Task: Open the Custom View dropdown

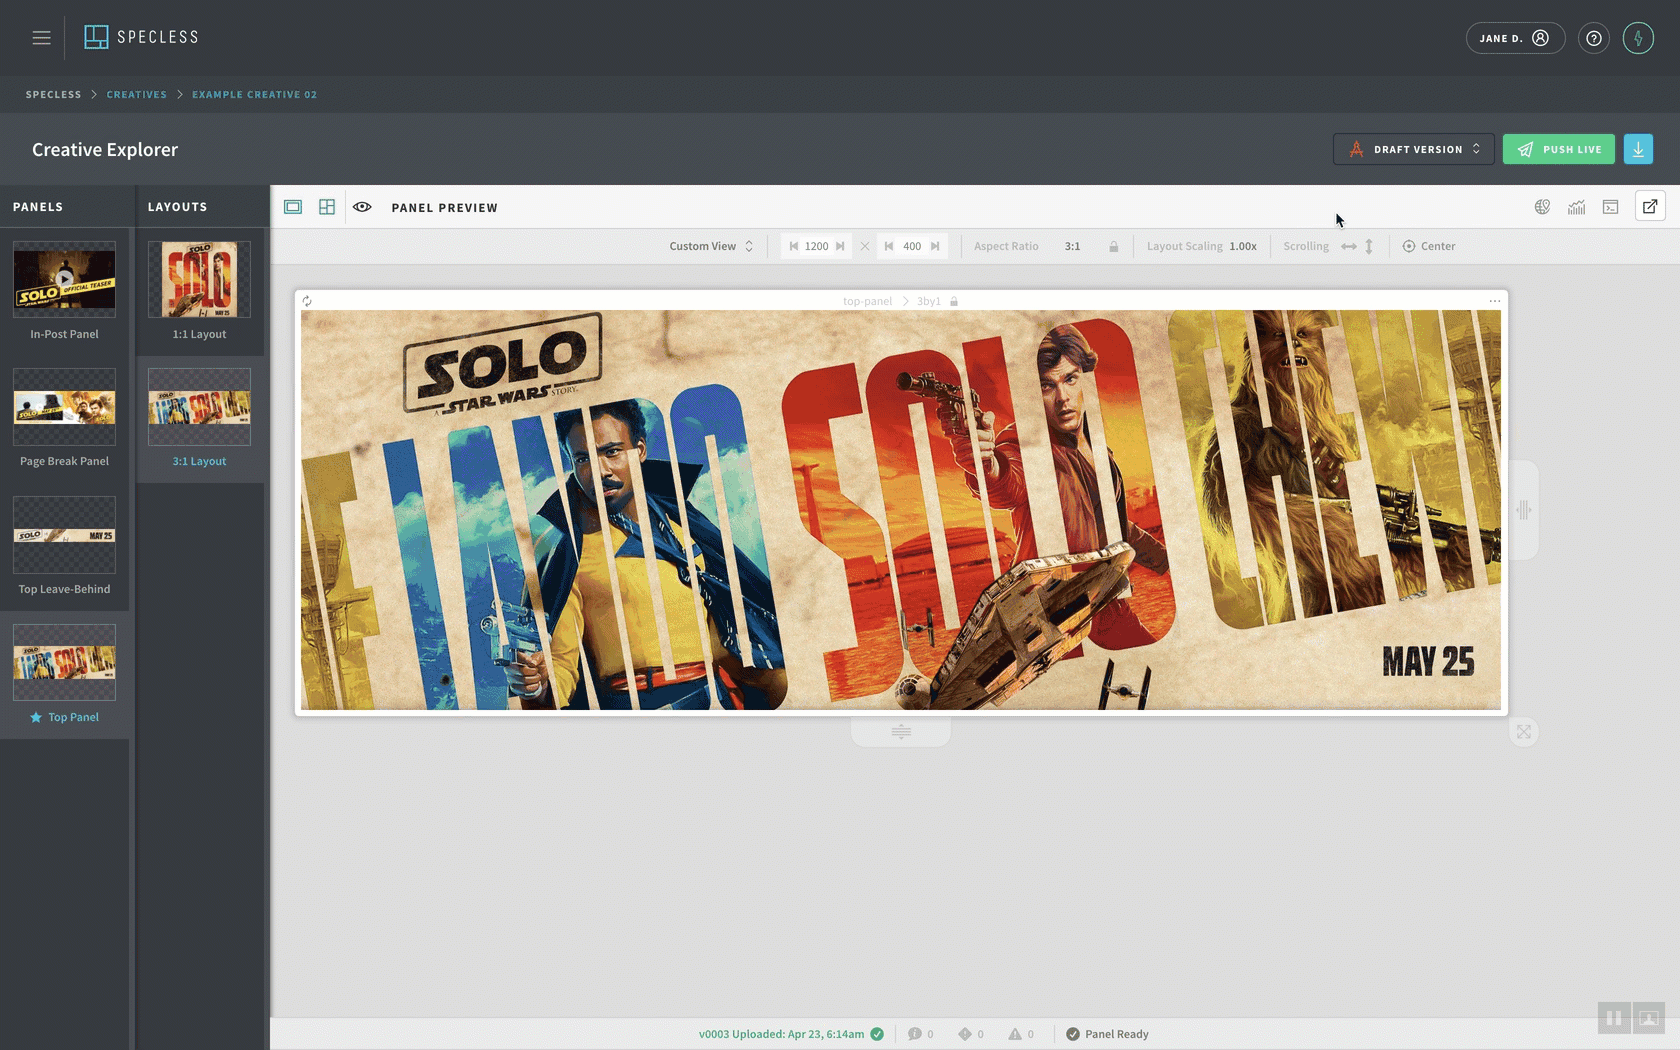Action: pos(711,246)
